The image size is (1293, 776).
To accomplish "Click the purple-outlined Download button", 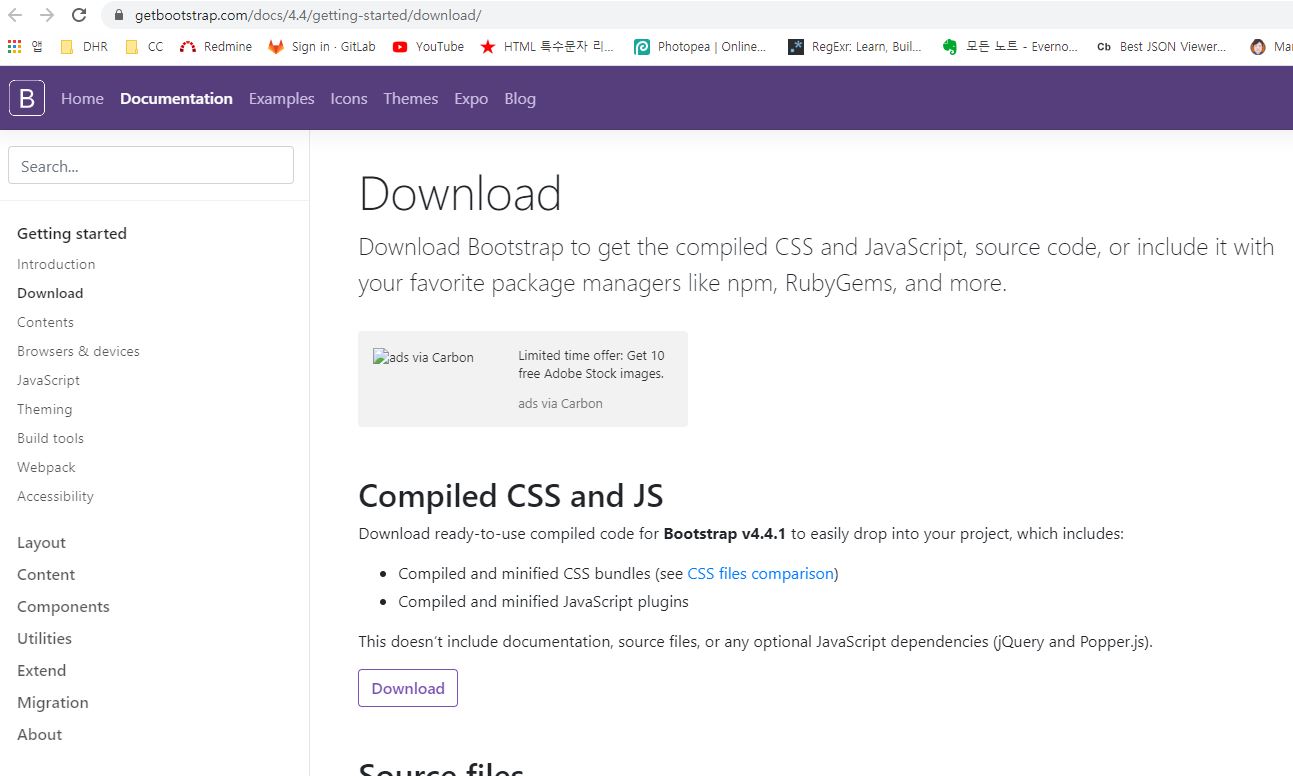I will [408, 688].
